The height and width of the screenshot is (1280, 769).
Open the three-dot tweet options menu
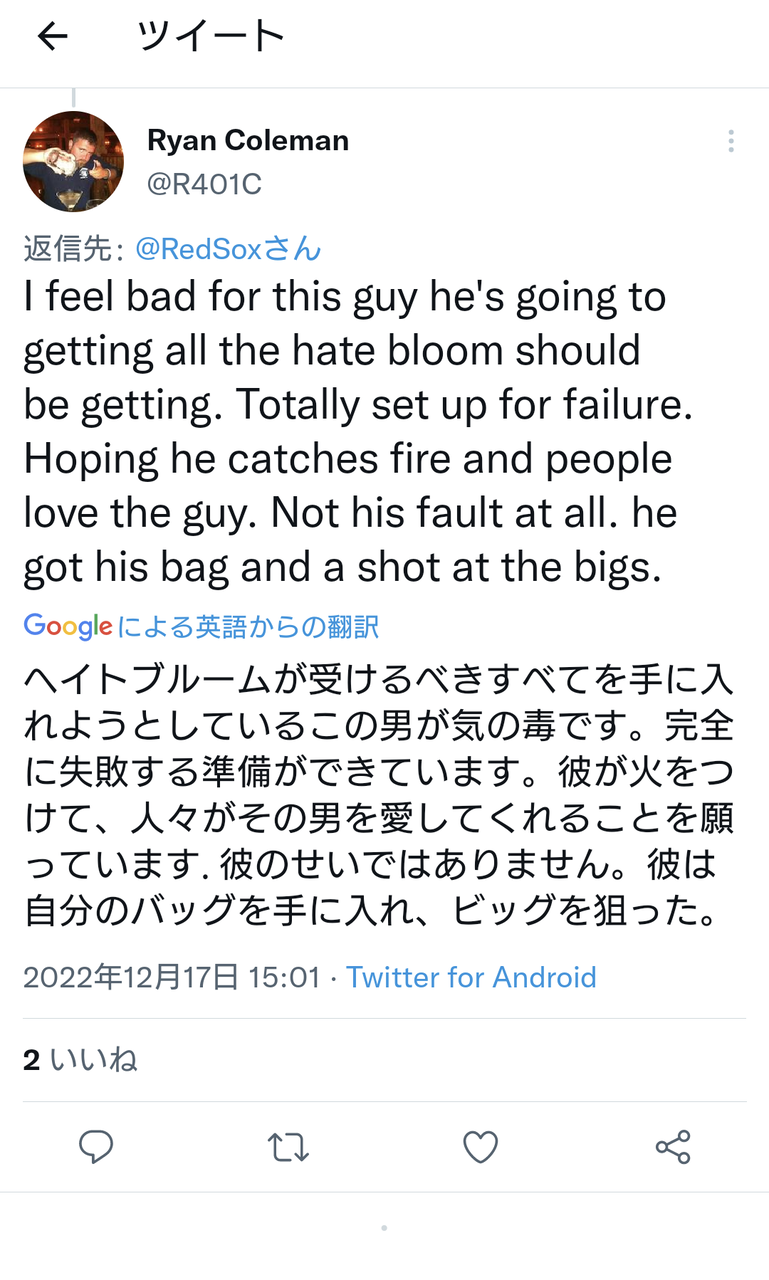point(731,141)
